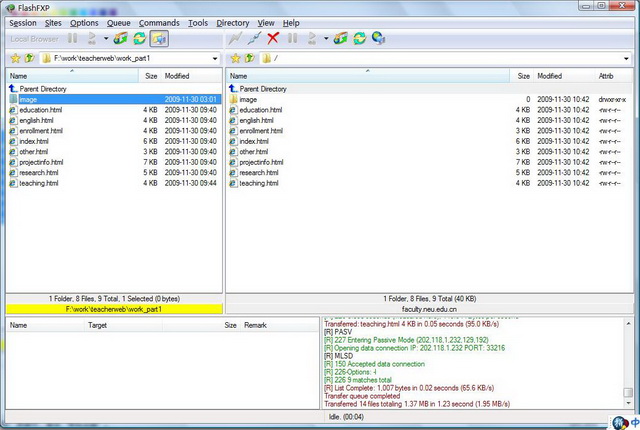640x430 pixels.
Task: Open the View menu
Action: tap(266, 23)
